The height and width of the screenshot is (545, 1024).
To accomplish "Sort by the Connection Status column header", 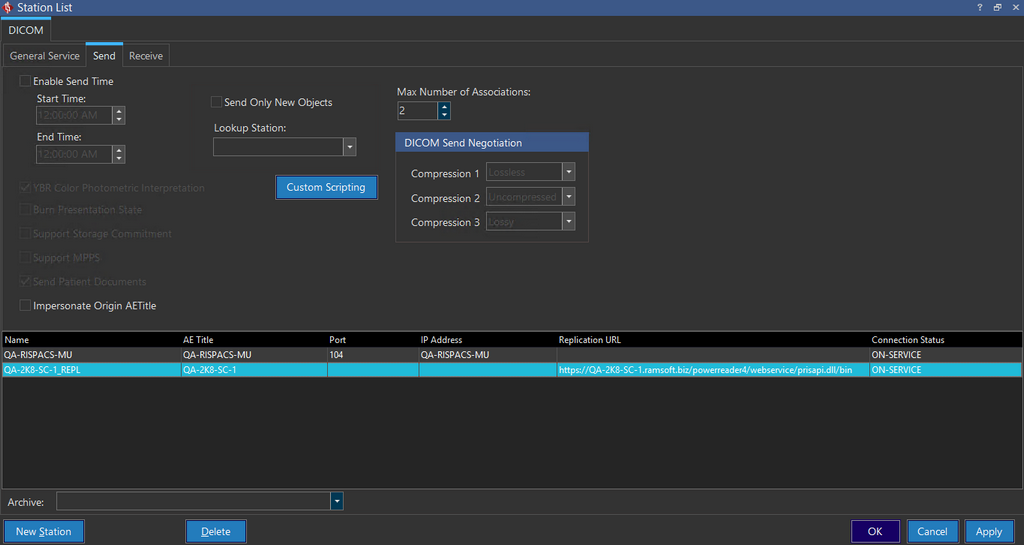I will (907, 340).
